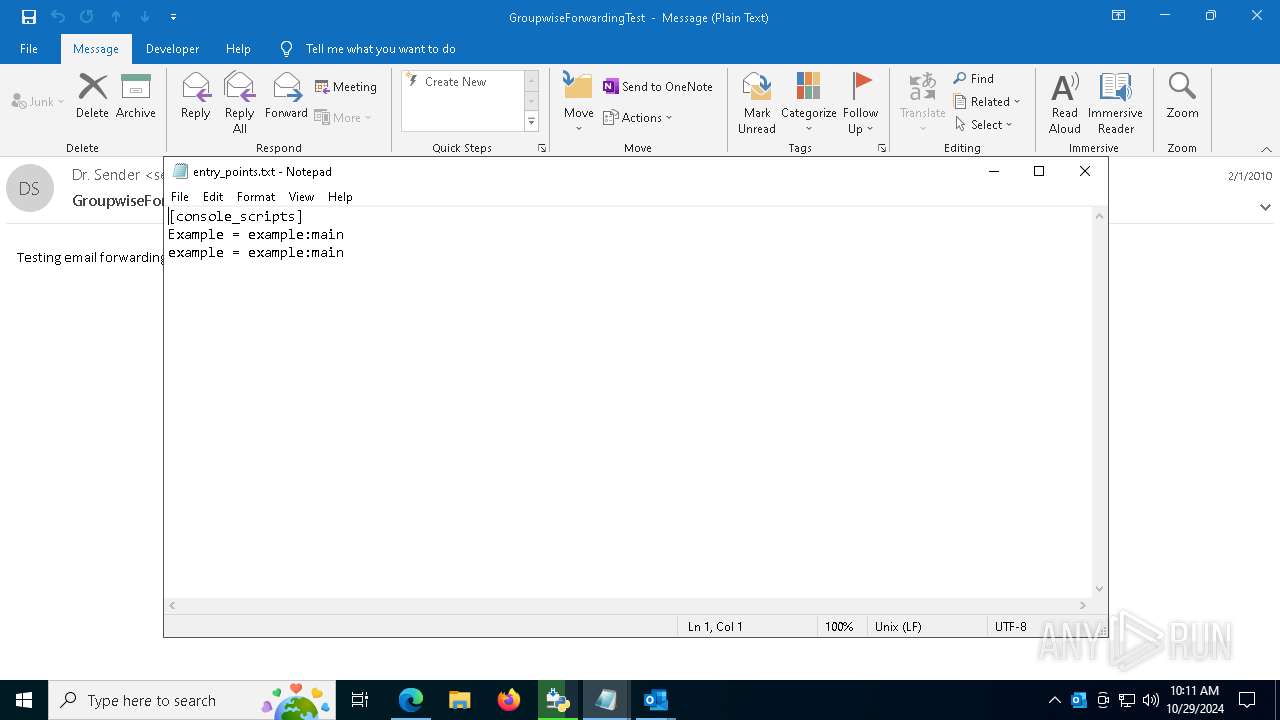Launch Immersive Reader

1115,102
